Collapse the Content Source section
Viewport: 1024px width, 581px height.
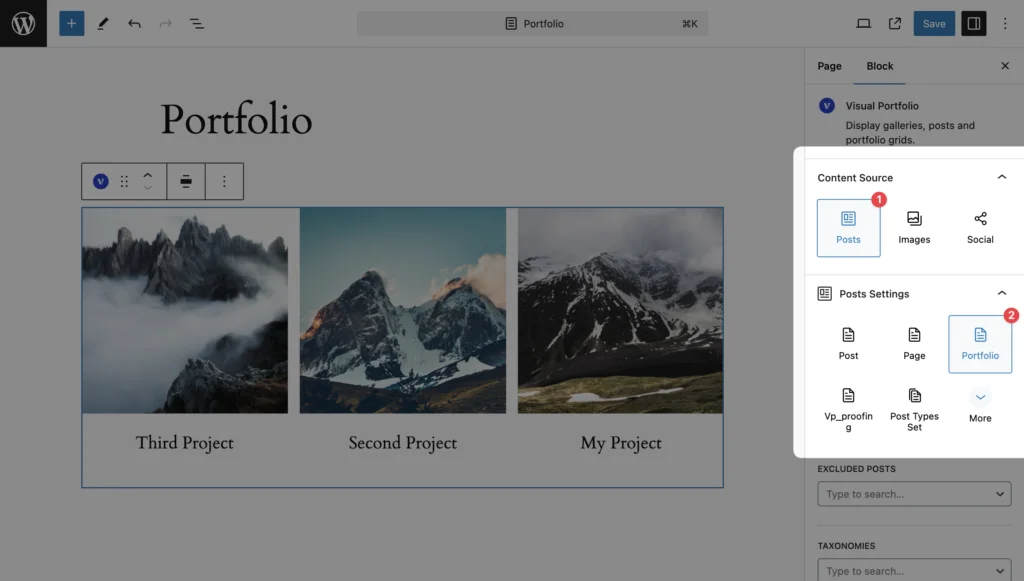1001,178
